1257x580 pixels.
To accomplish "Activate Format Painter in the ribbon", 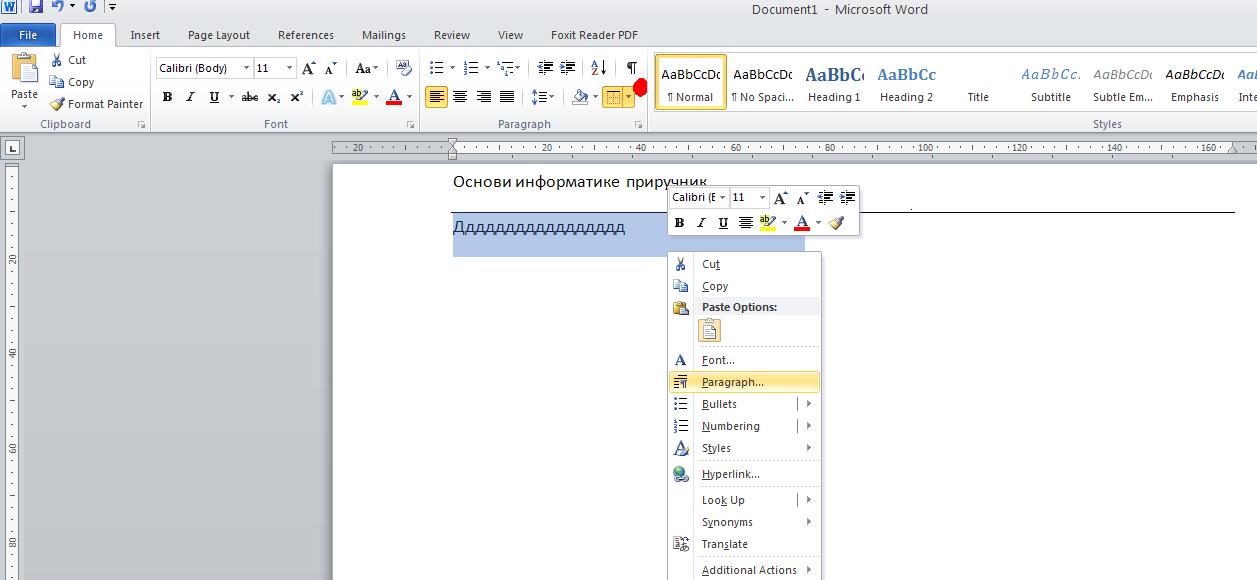I will [97, 104].
